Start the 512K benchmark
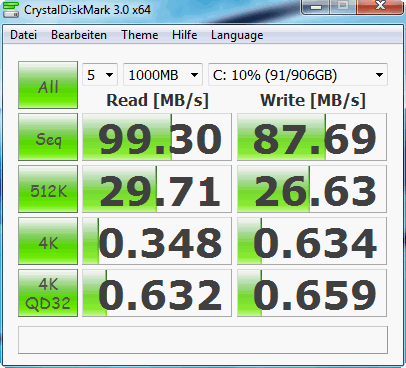This screenshot has height=368, width=406. (48, 189)
